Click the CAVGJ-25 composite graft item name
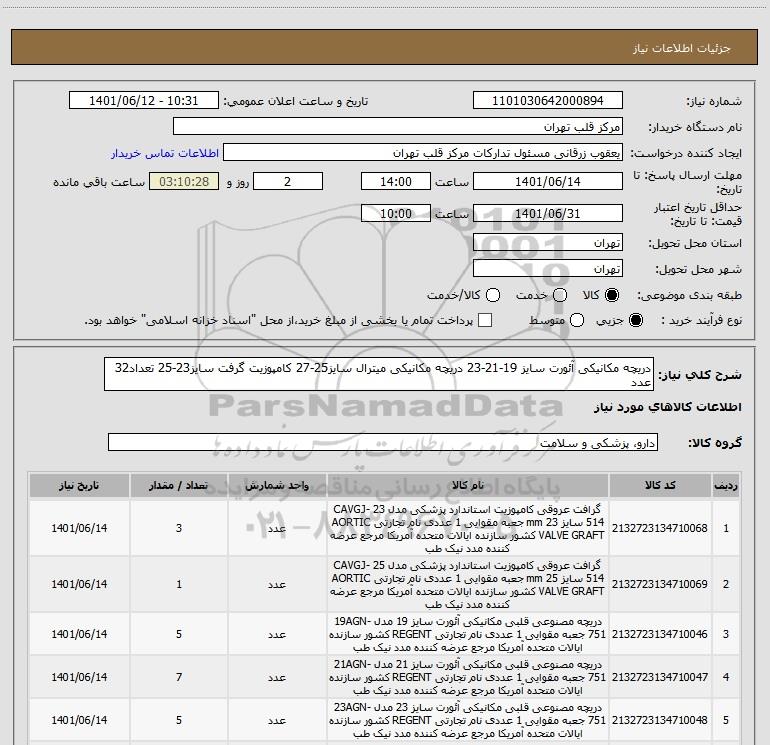This screenshot has height=745, width=770. 467,584
